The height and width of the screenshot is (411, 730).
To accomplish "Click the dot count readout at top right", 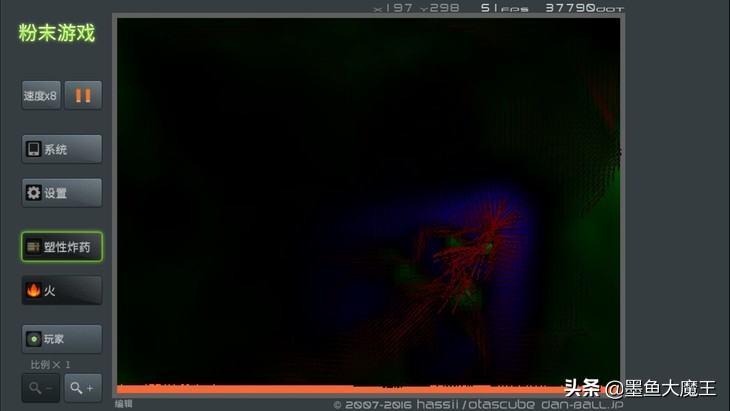I will click(x=583, y=8).
